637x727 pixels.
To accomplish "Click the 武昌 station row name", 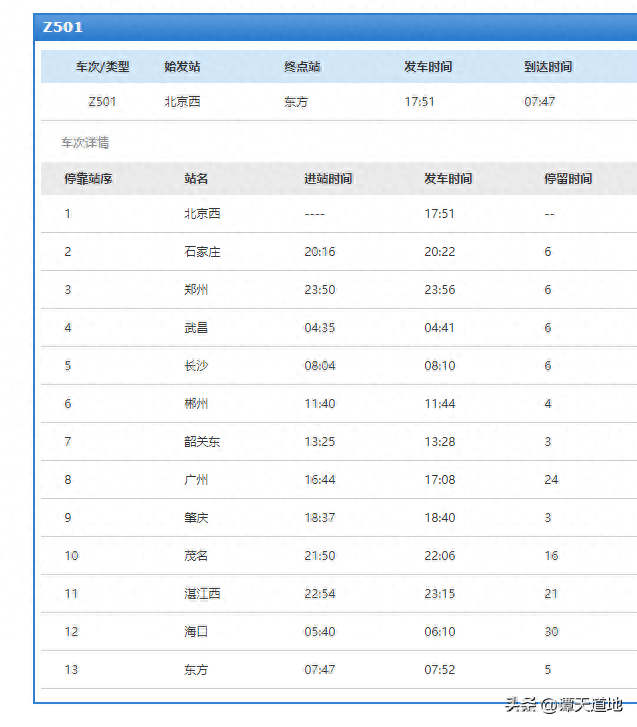I will click(x=196, y=328).
